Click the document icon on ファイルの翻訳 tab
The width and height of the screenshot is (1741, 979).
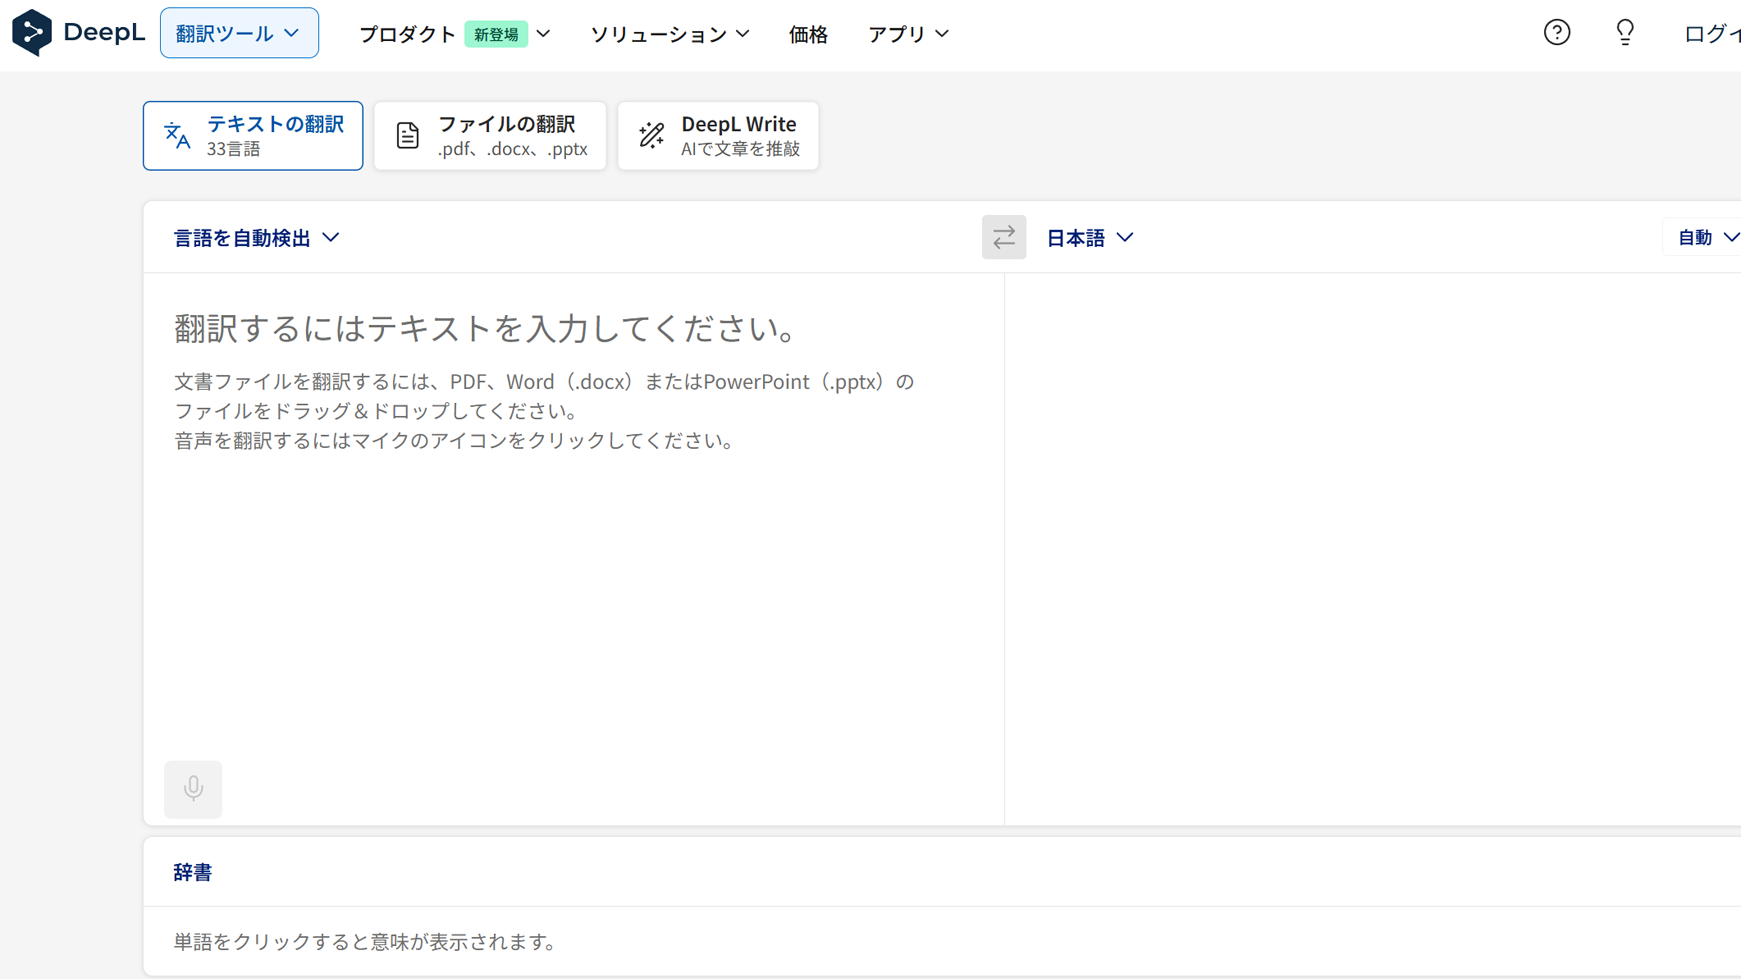click(x=407, y=134)
